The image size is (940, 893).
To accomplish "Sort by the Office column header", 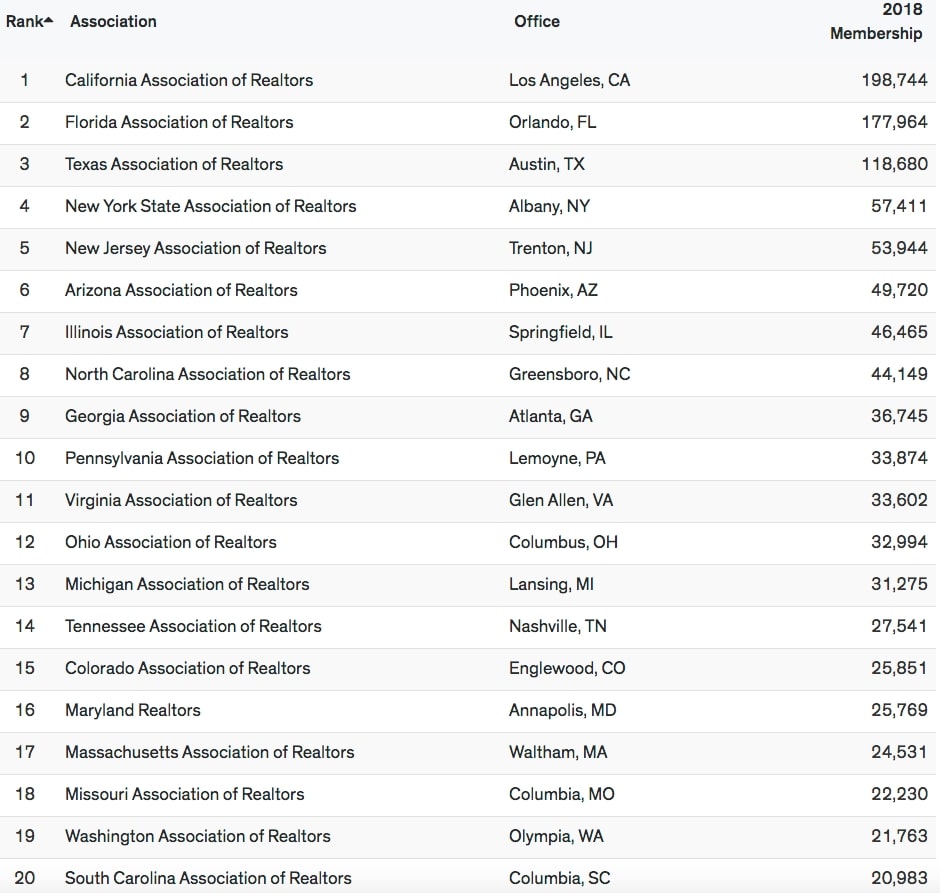I will pyautogui.click(x=537, y=22).
